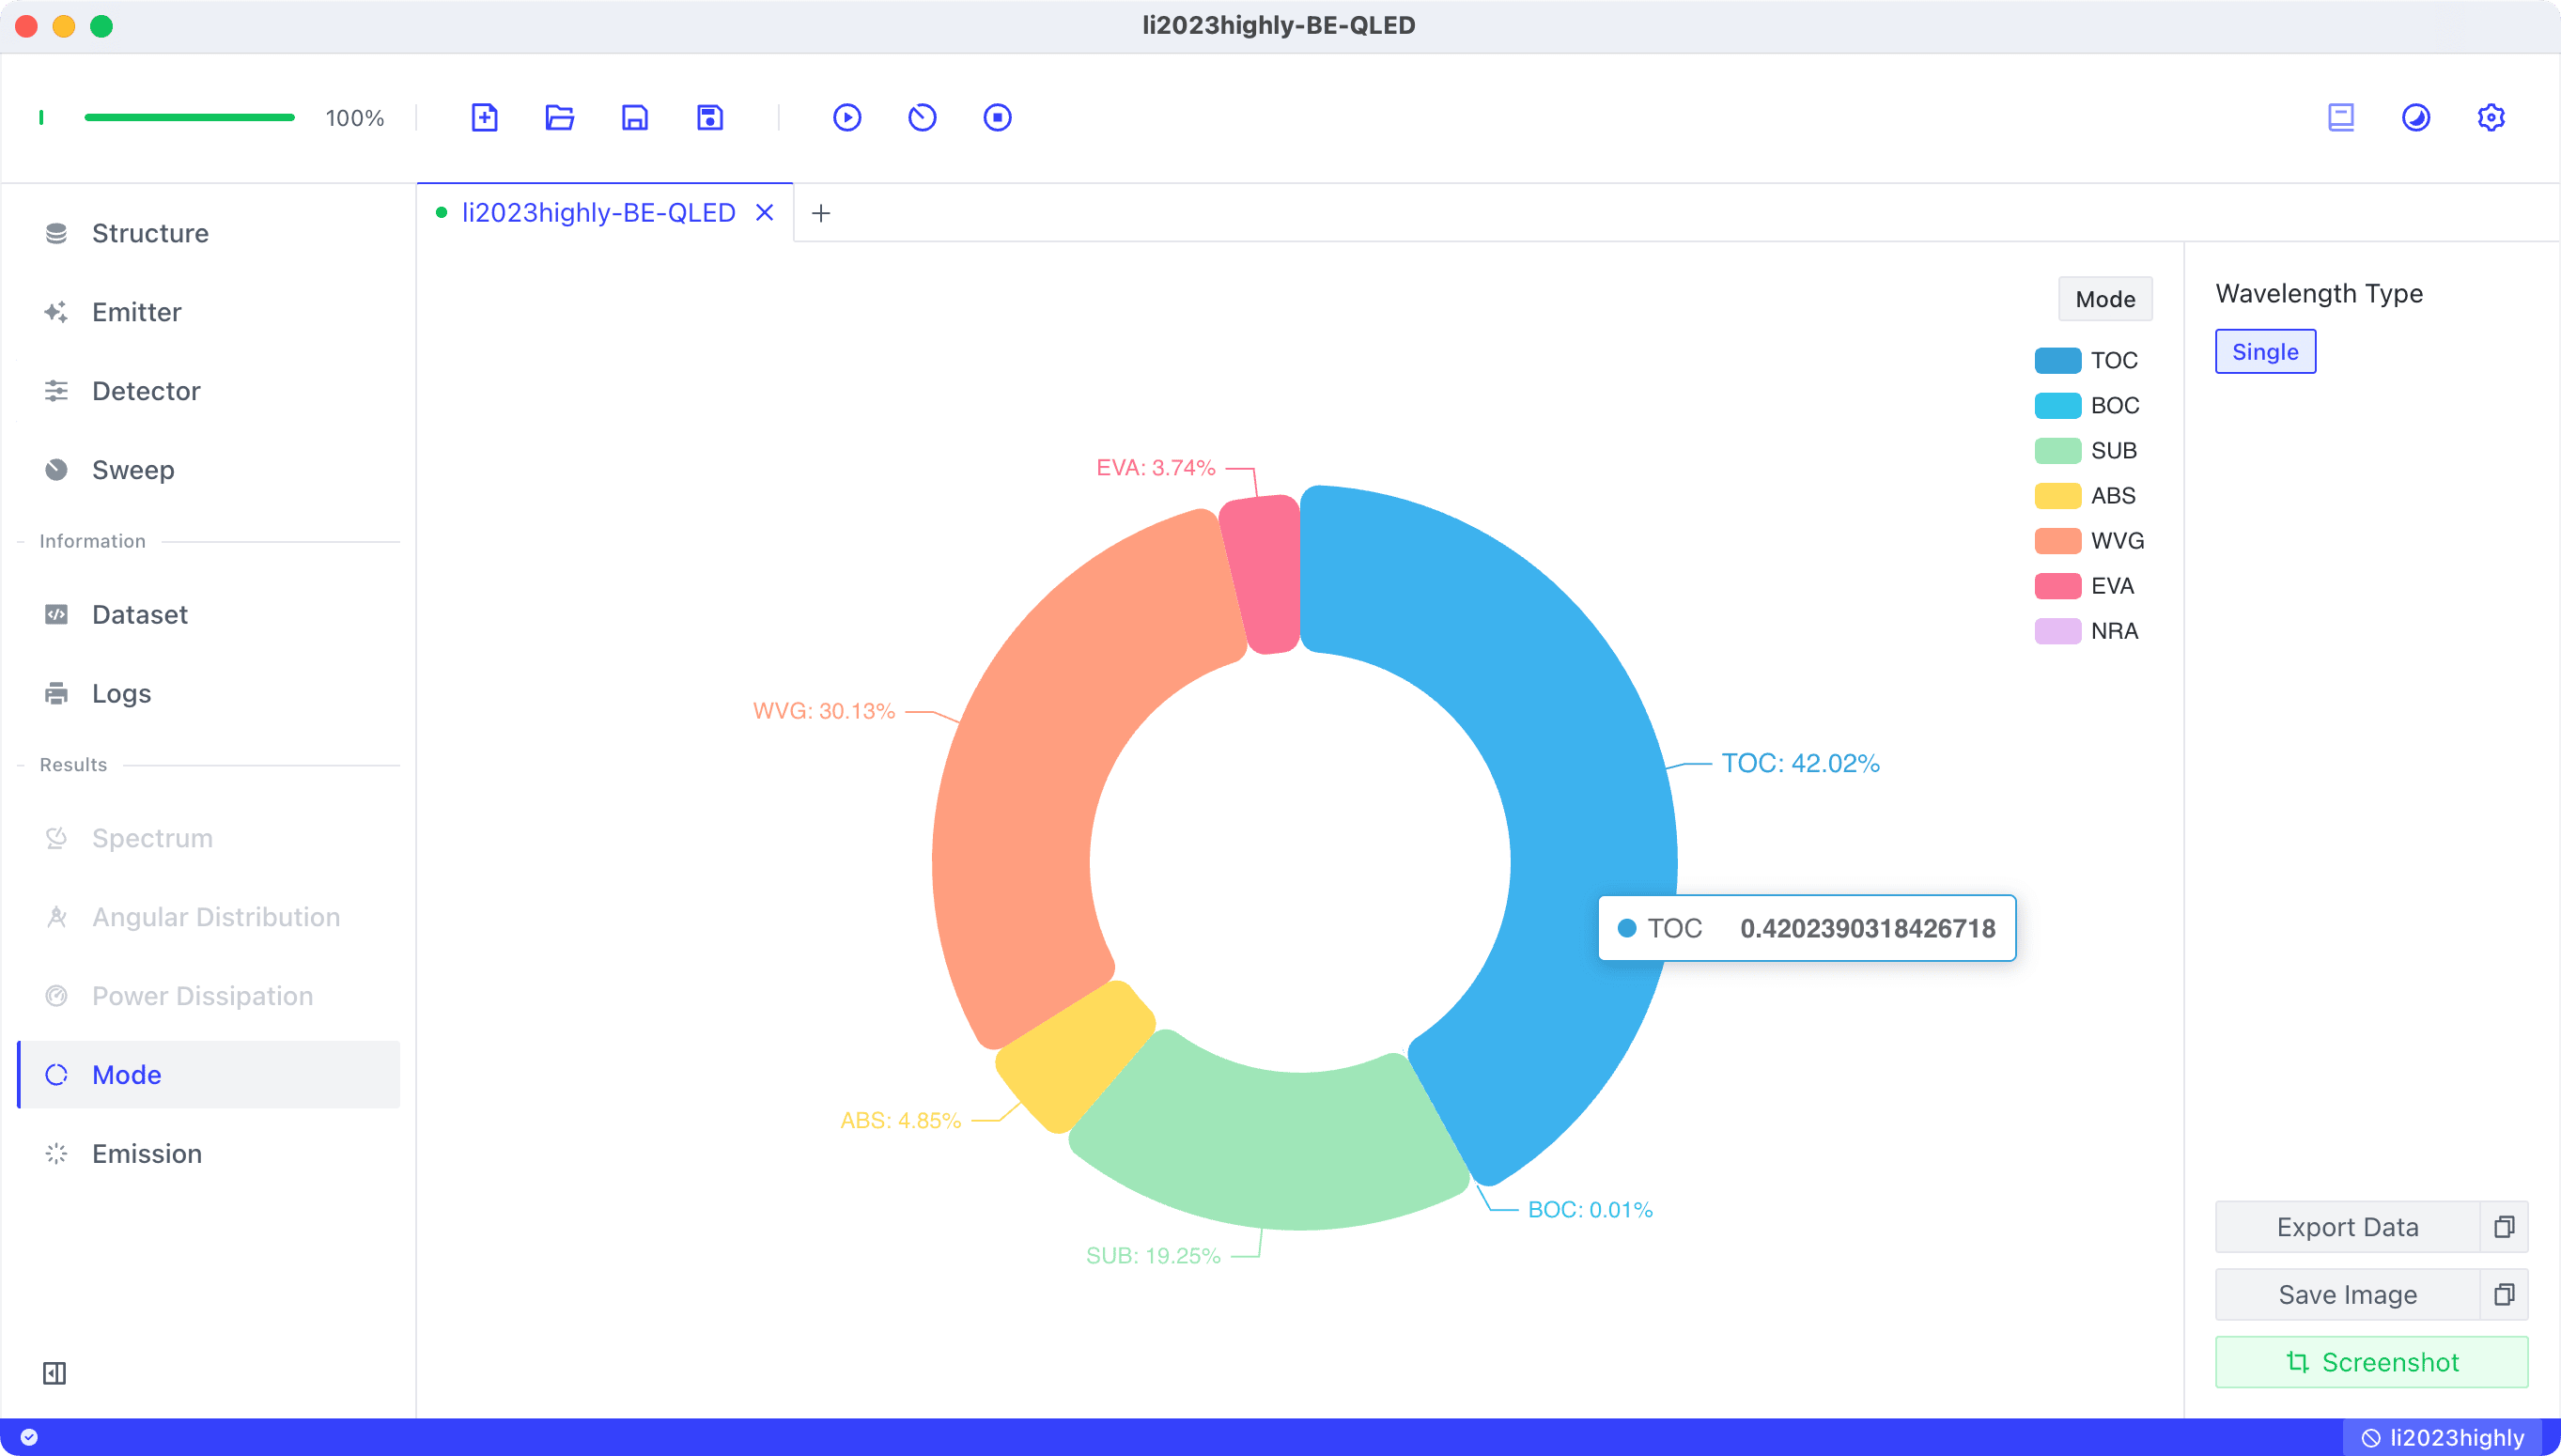
Task: Click the Emission burst icon
Action: pyautogui.click(x=56, y=1153)
